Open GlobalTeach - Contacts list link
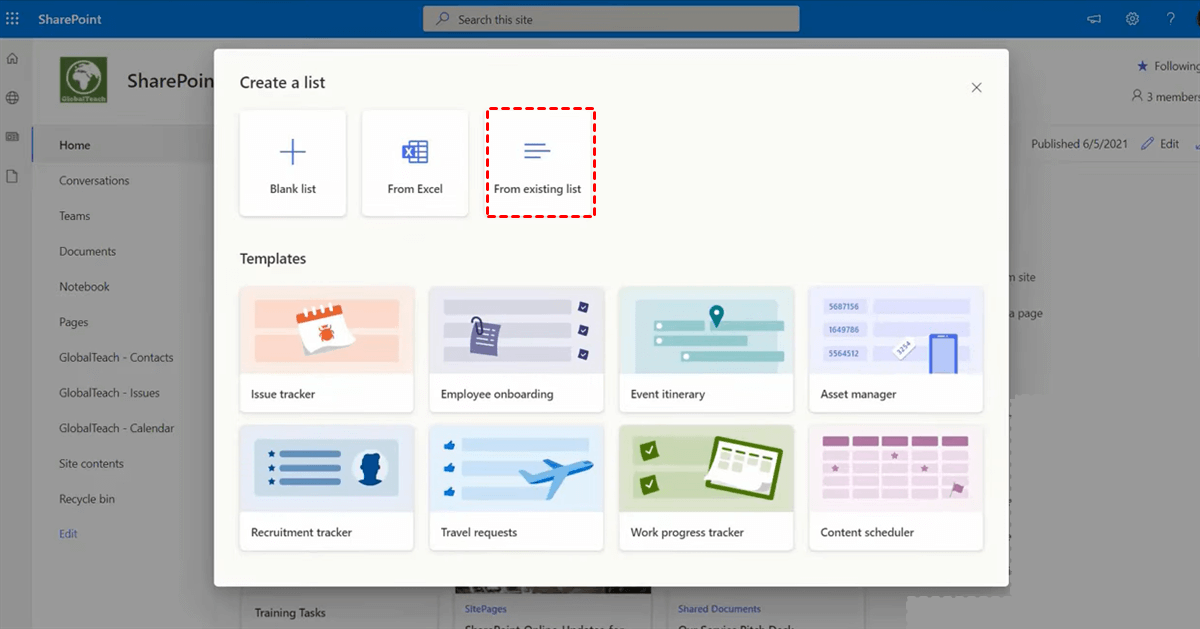The height and width of the screenshot is (629, 1200). point(116,358)
